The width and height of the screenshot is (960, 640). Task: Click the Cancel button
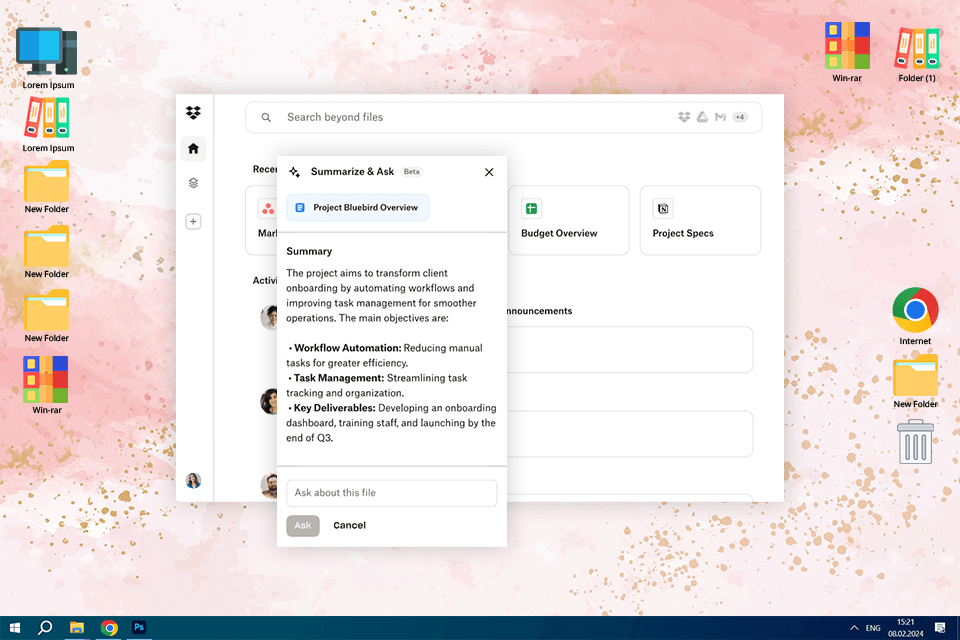(x=350, y=525)
